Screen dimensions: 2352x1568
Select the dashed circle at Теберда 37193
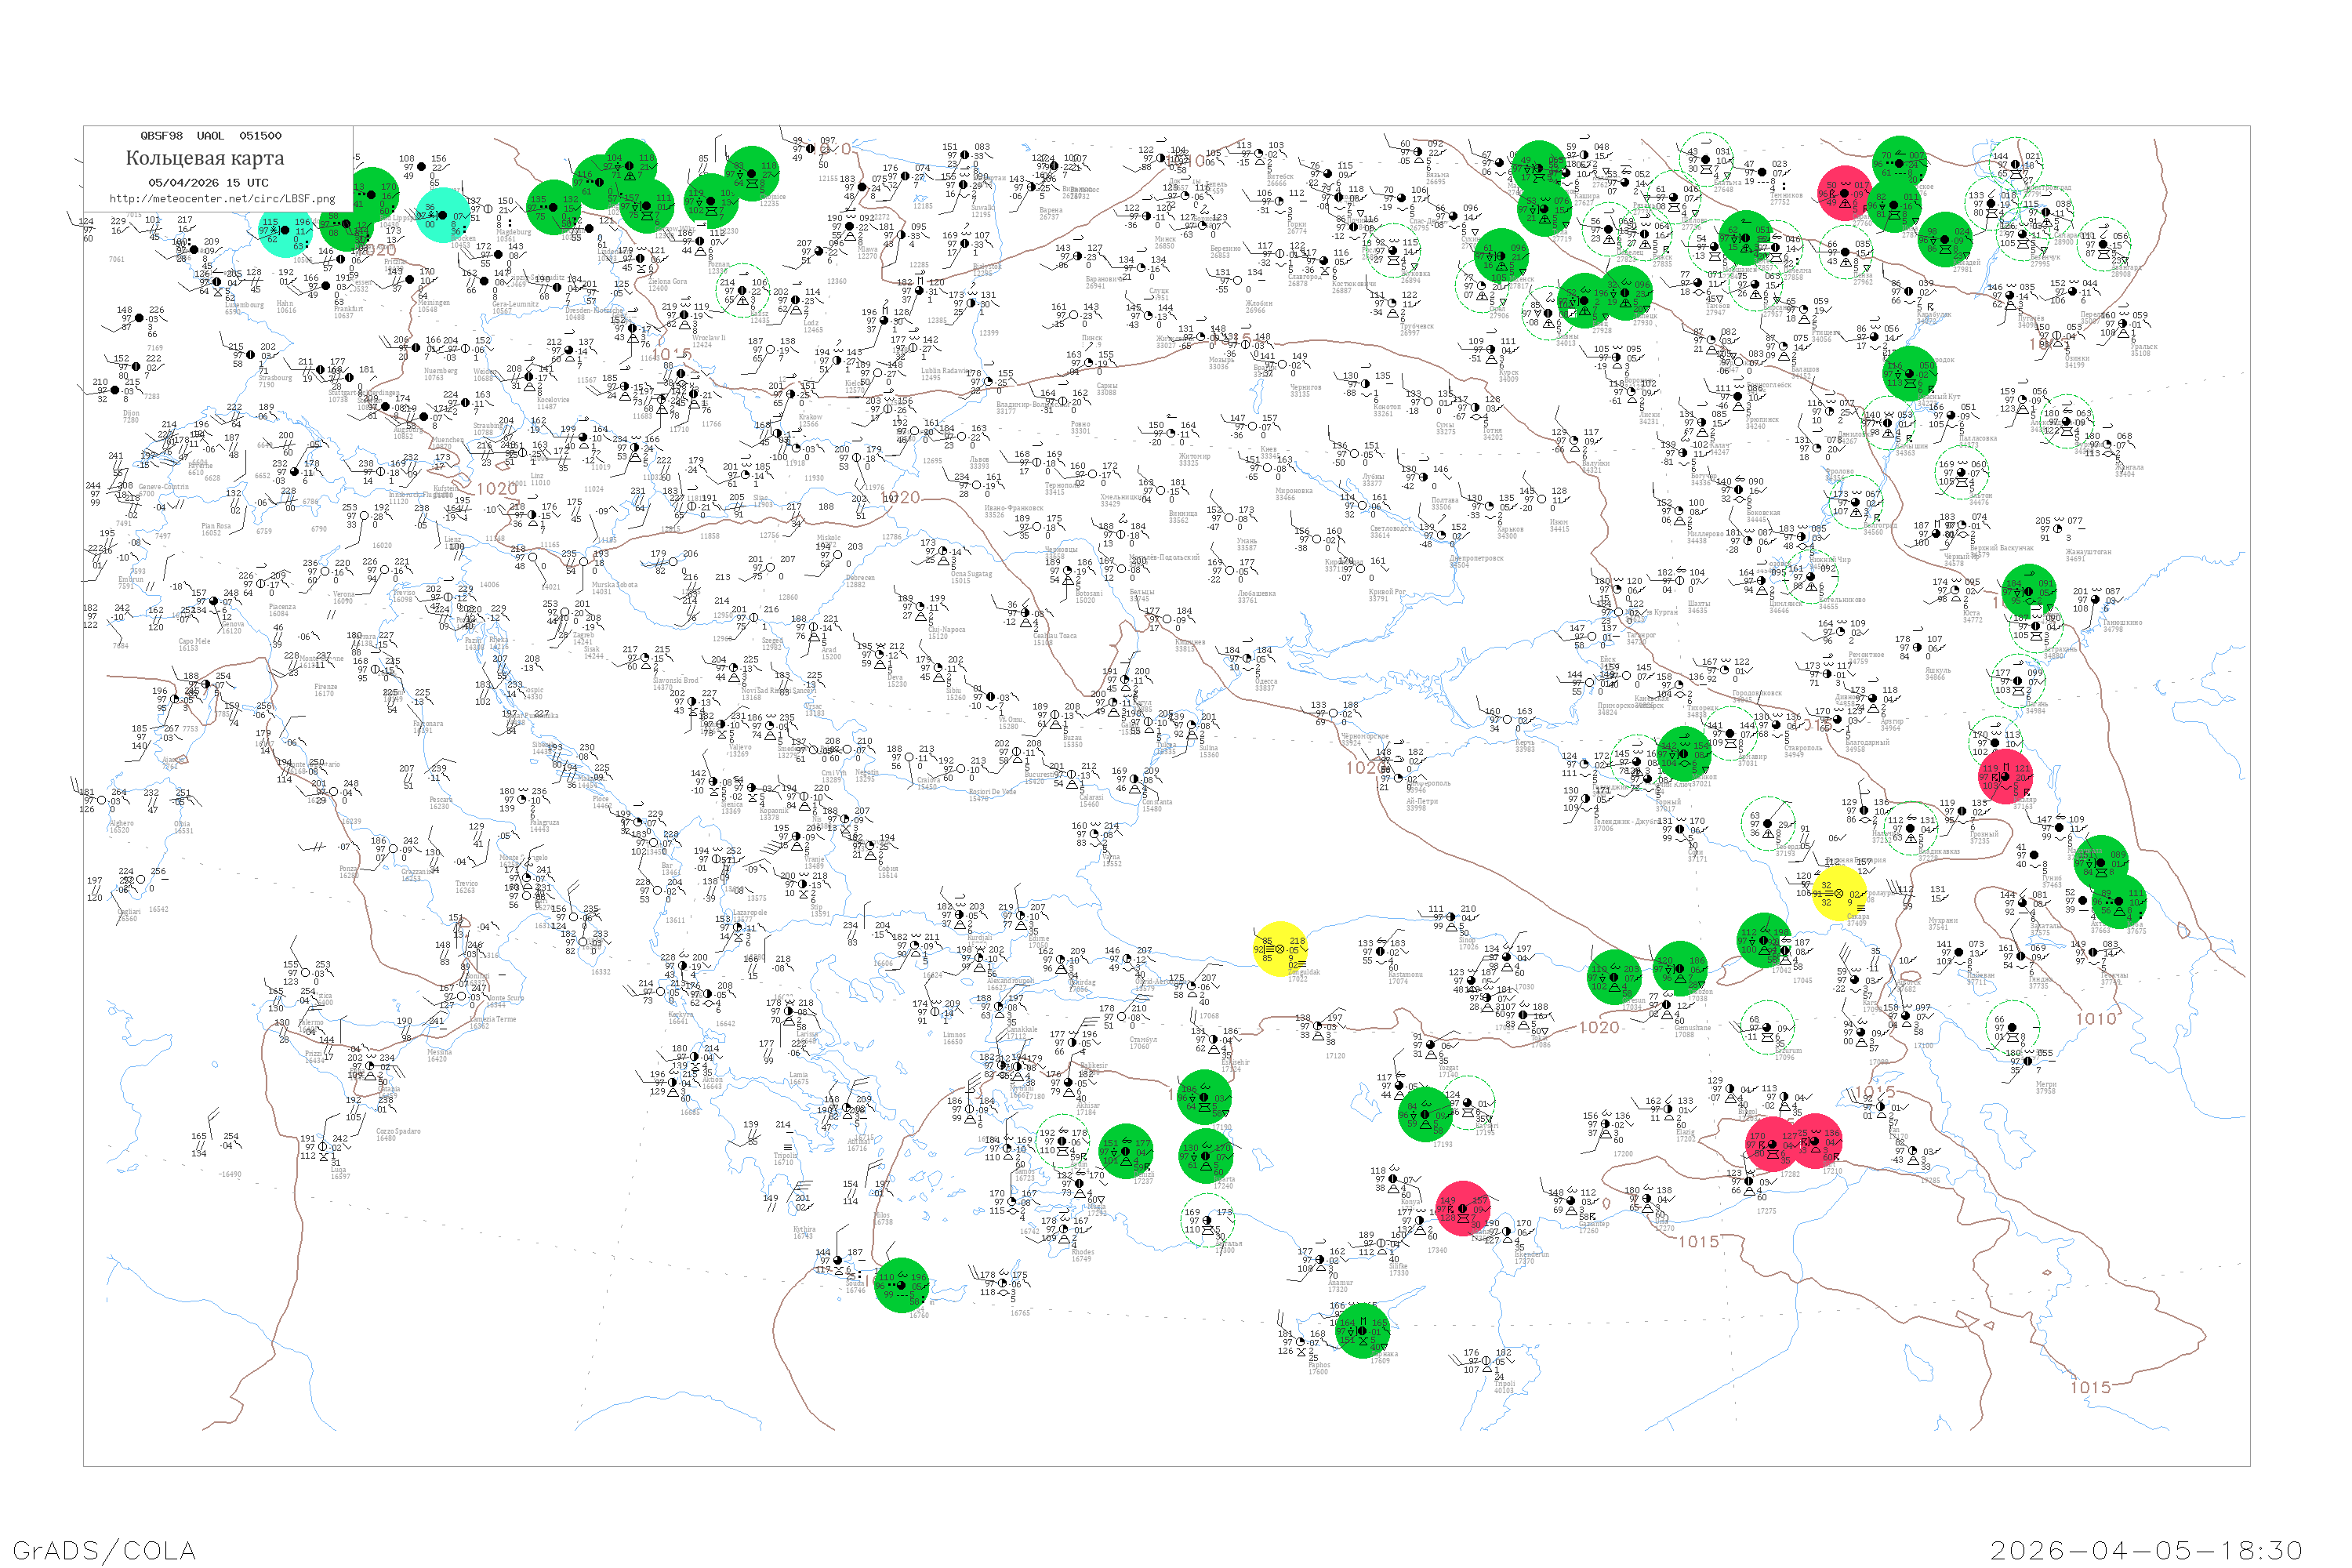click(1769, 824)
